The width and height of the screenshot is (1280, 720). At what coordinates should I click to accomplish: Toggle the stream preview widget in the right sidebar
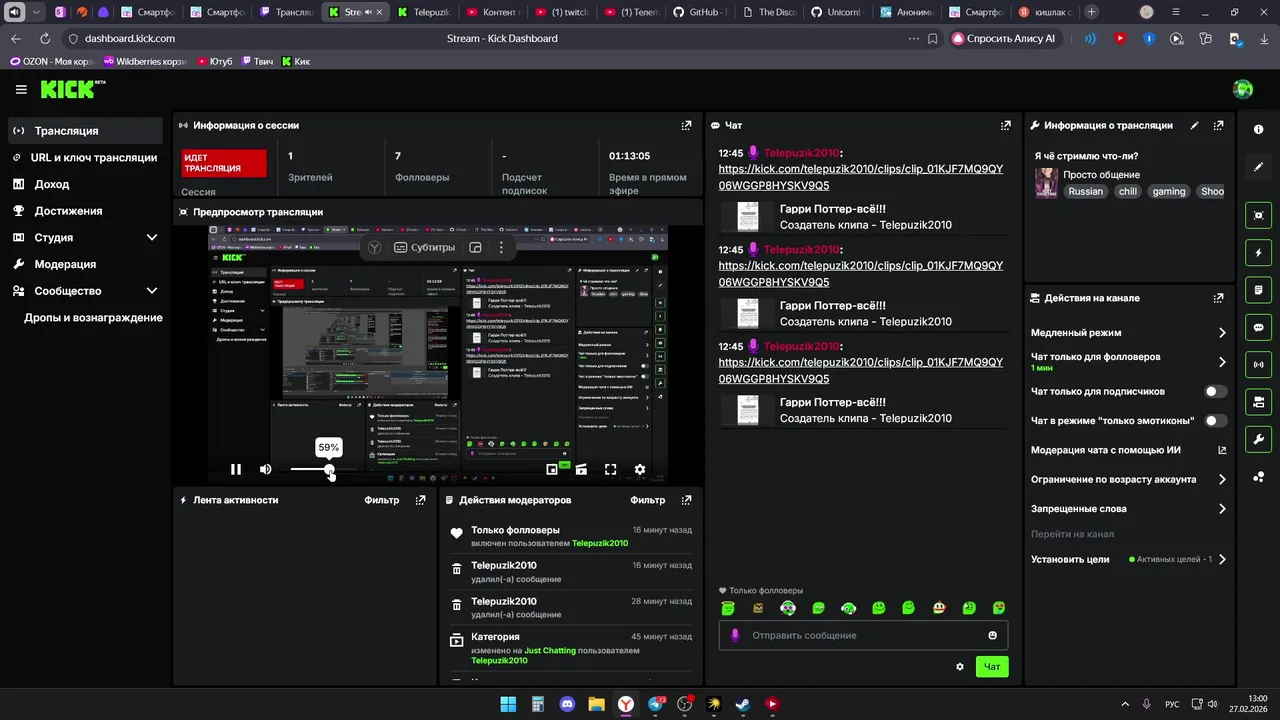(1259, 215)
